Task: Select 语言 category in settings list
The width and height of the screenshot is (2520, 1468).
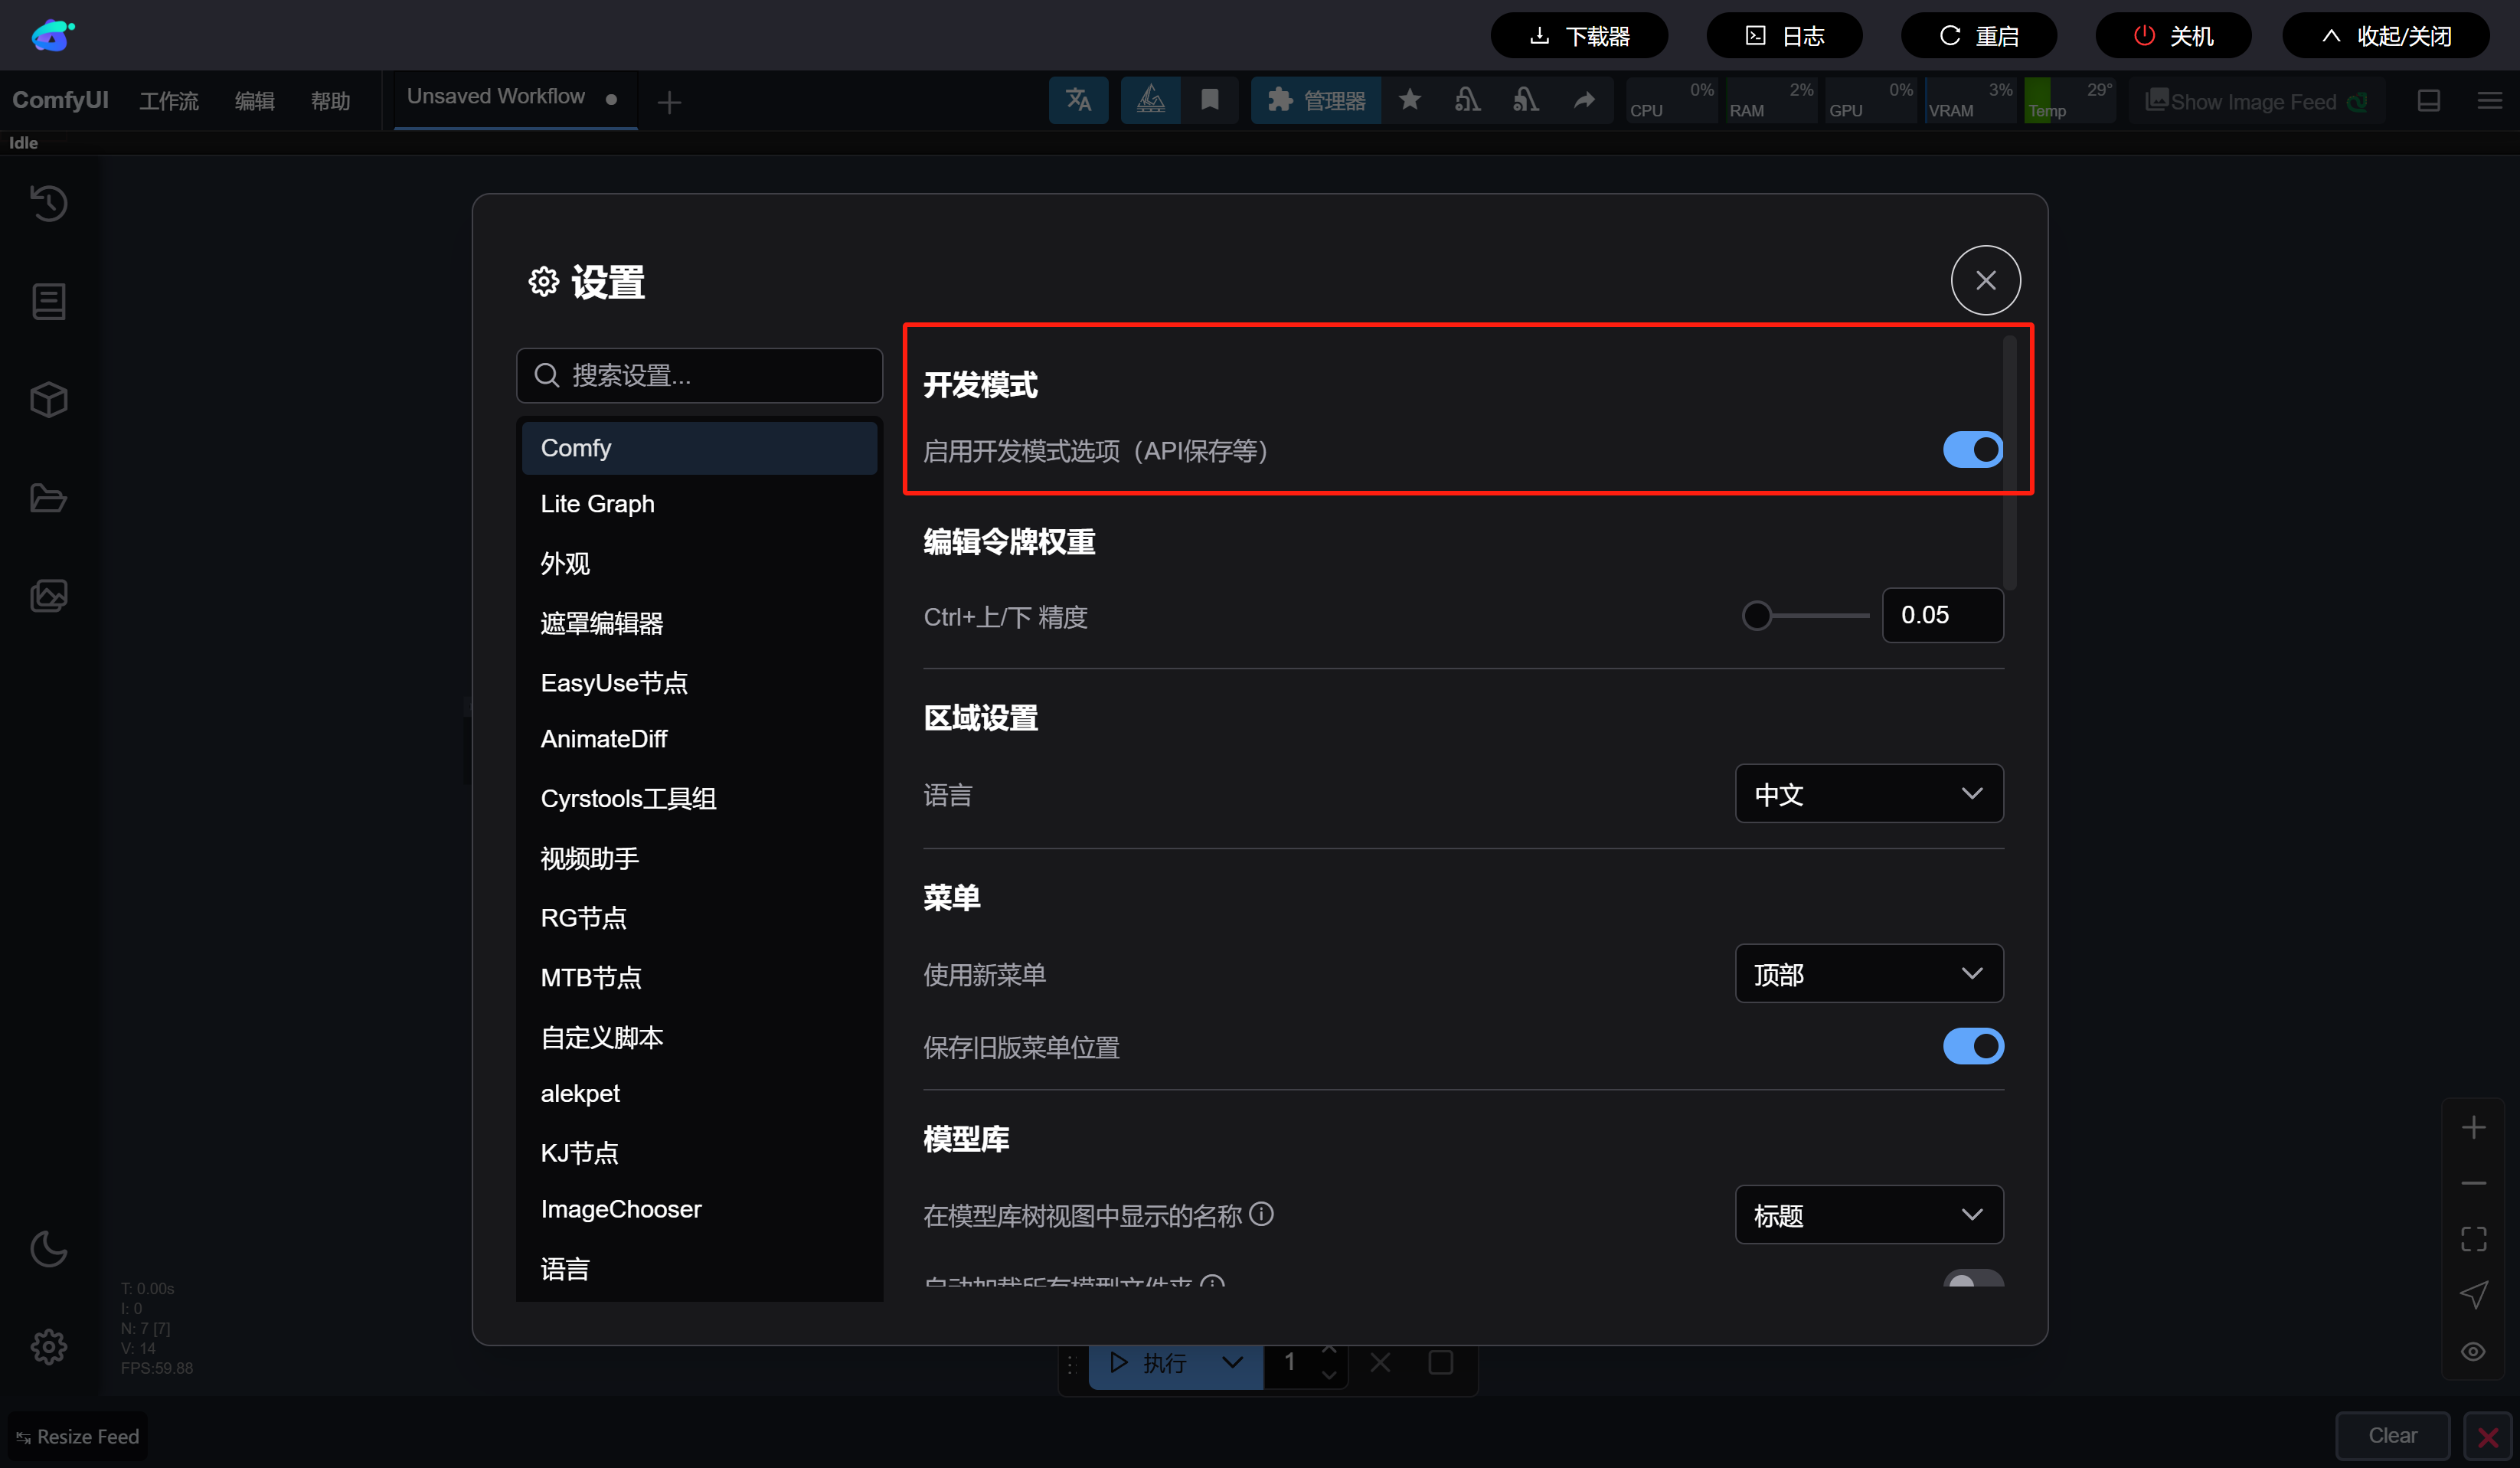Action: 699,1269
